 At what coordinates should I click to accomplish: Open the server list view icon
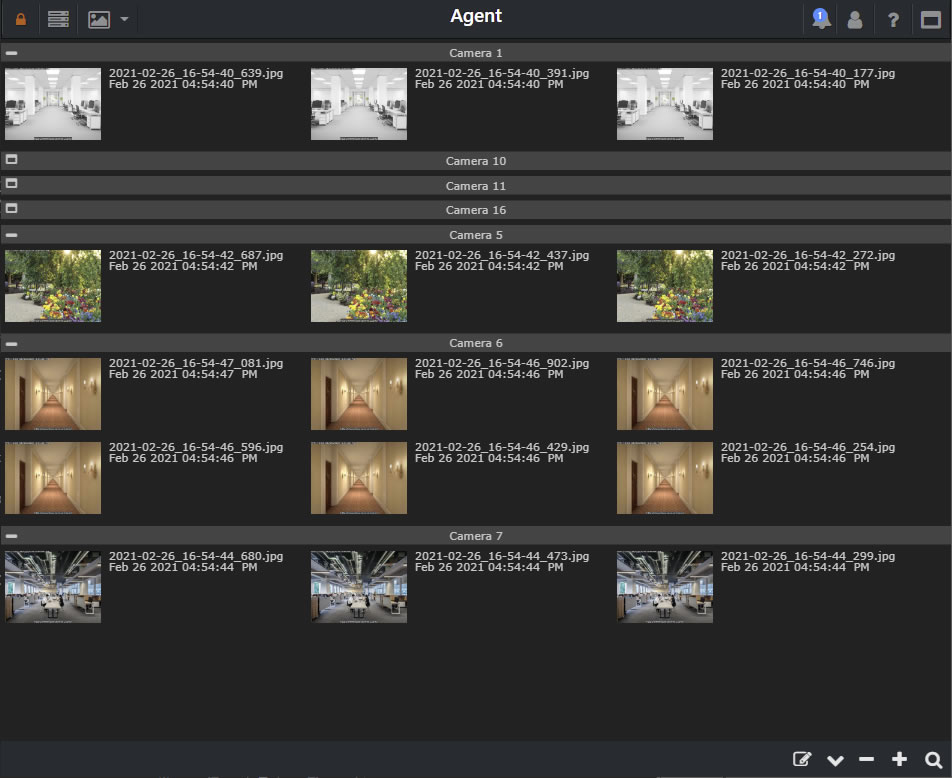(x=57, y=18)
